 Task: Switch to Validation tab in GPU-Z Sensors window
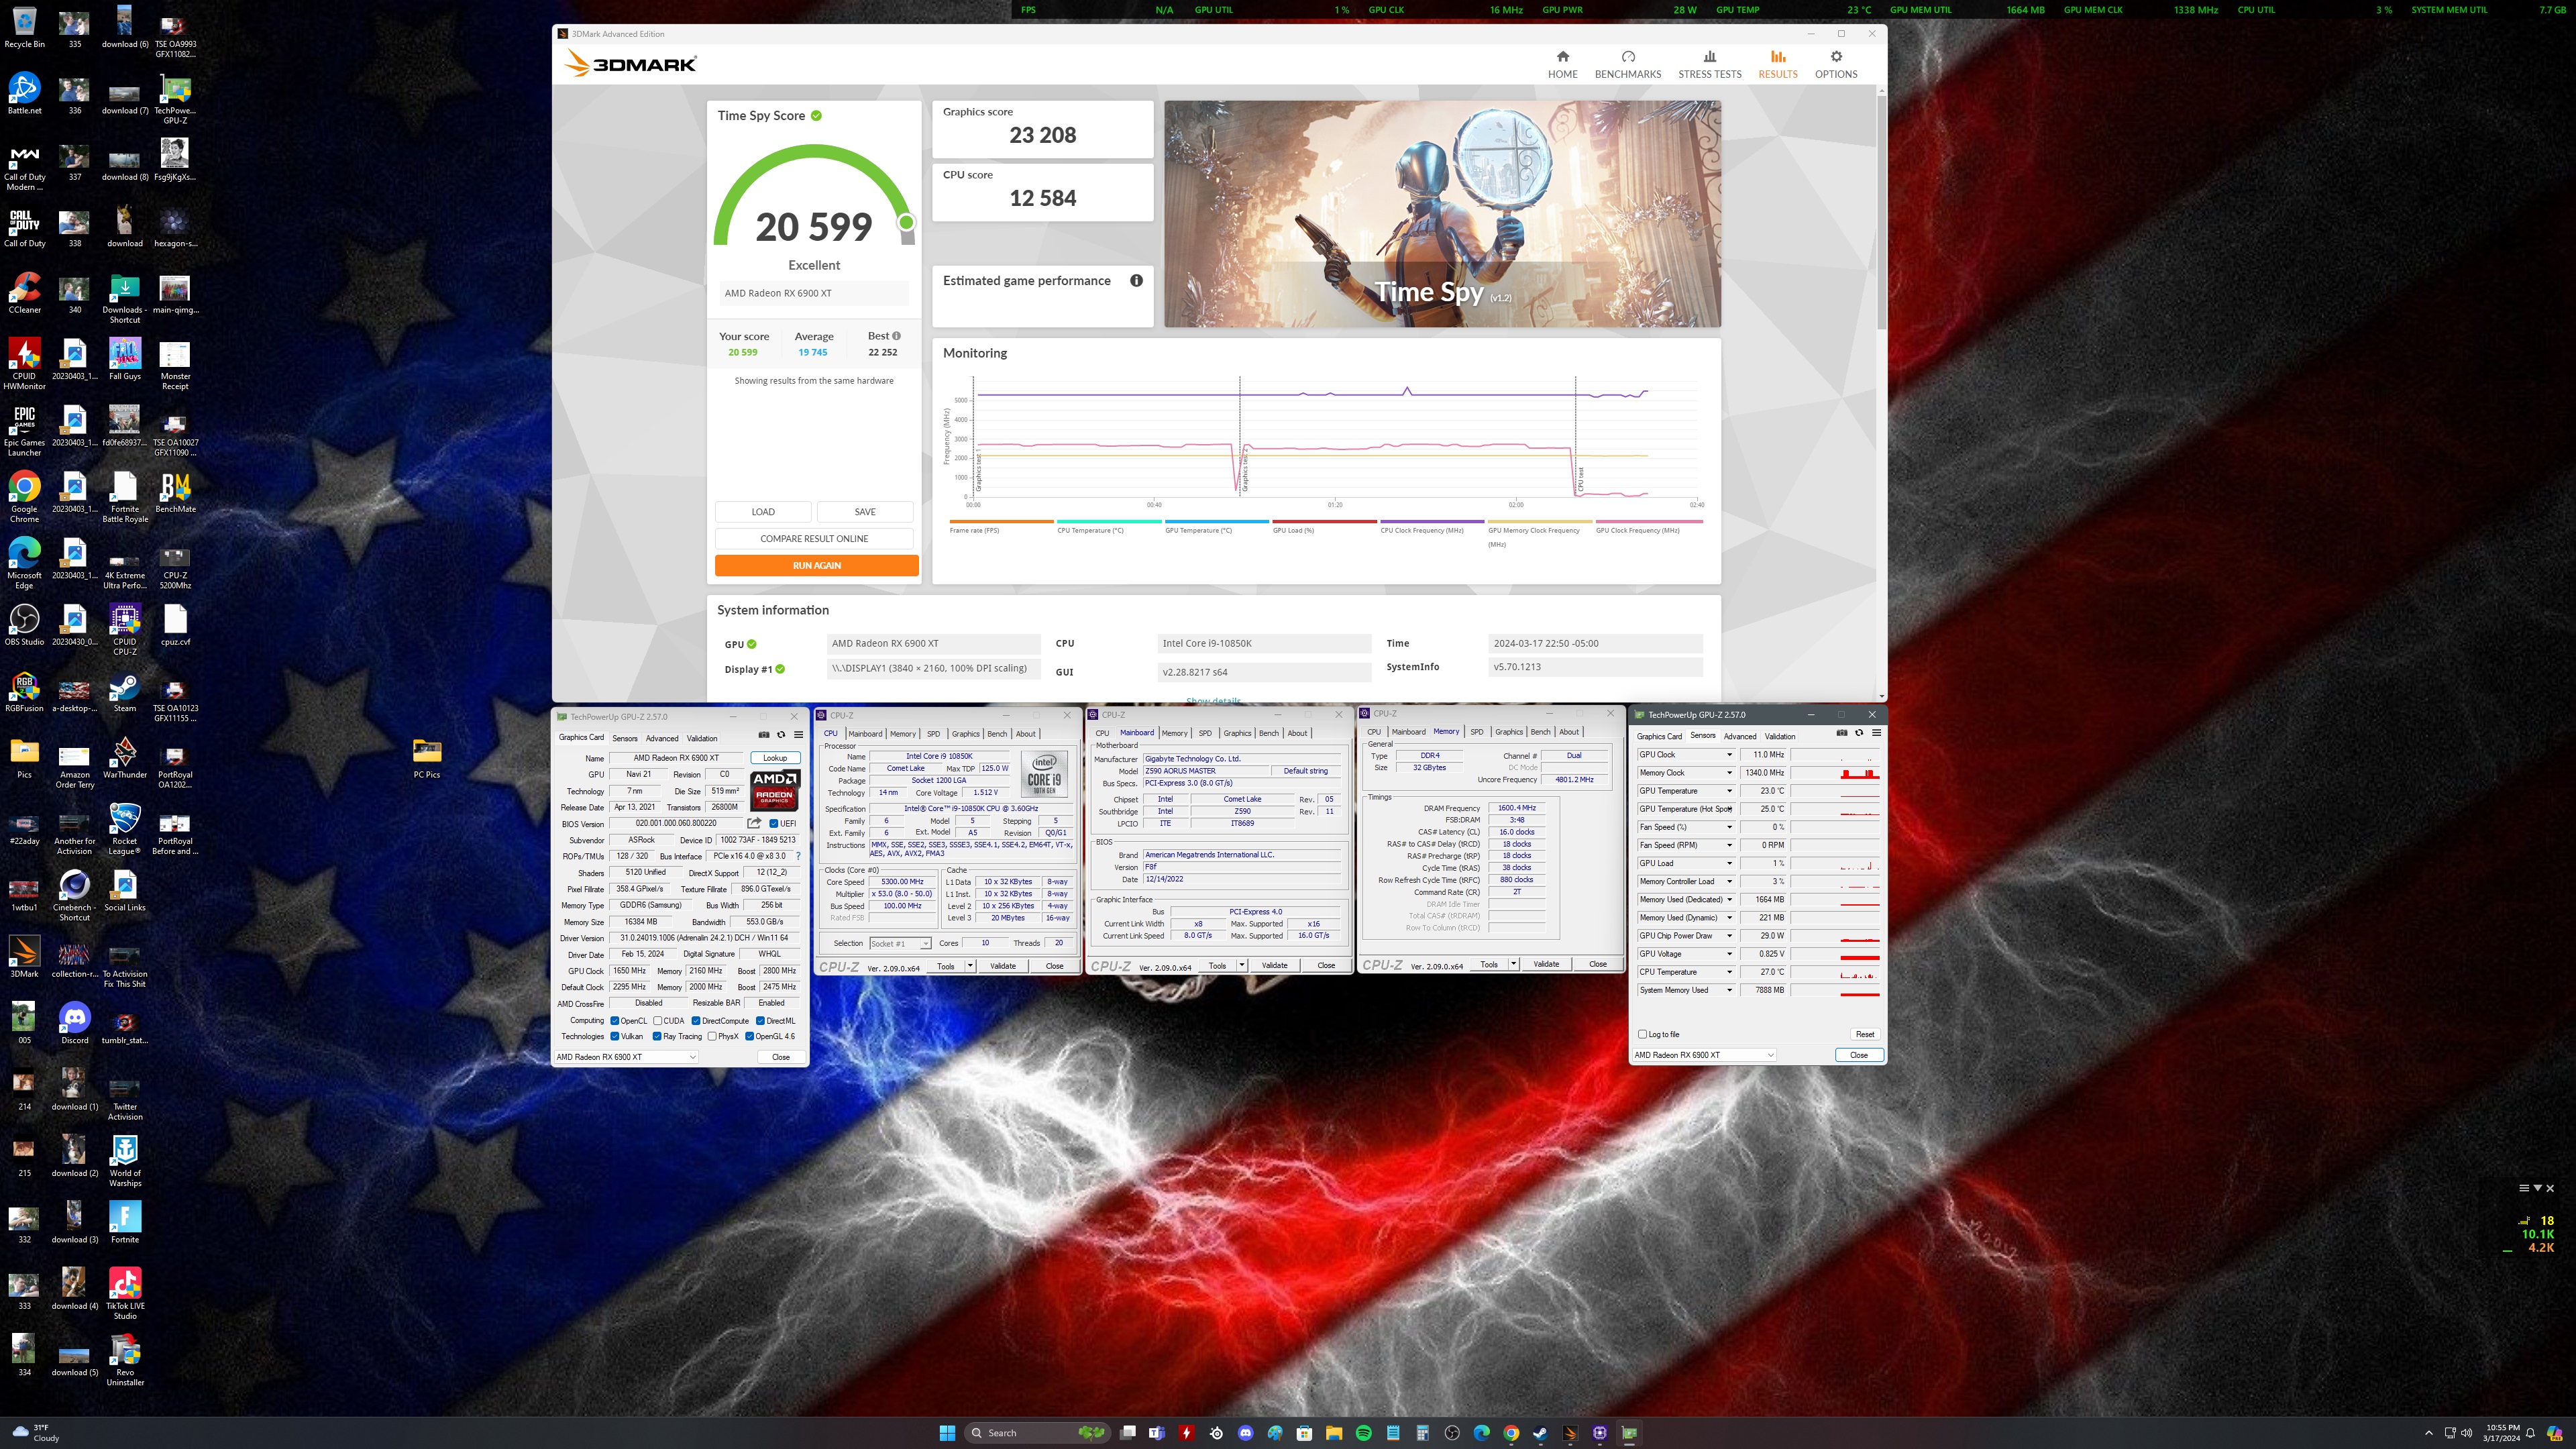pyautogui.click(x=1779, y=736)
